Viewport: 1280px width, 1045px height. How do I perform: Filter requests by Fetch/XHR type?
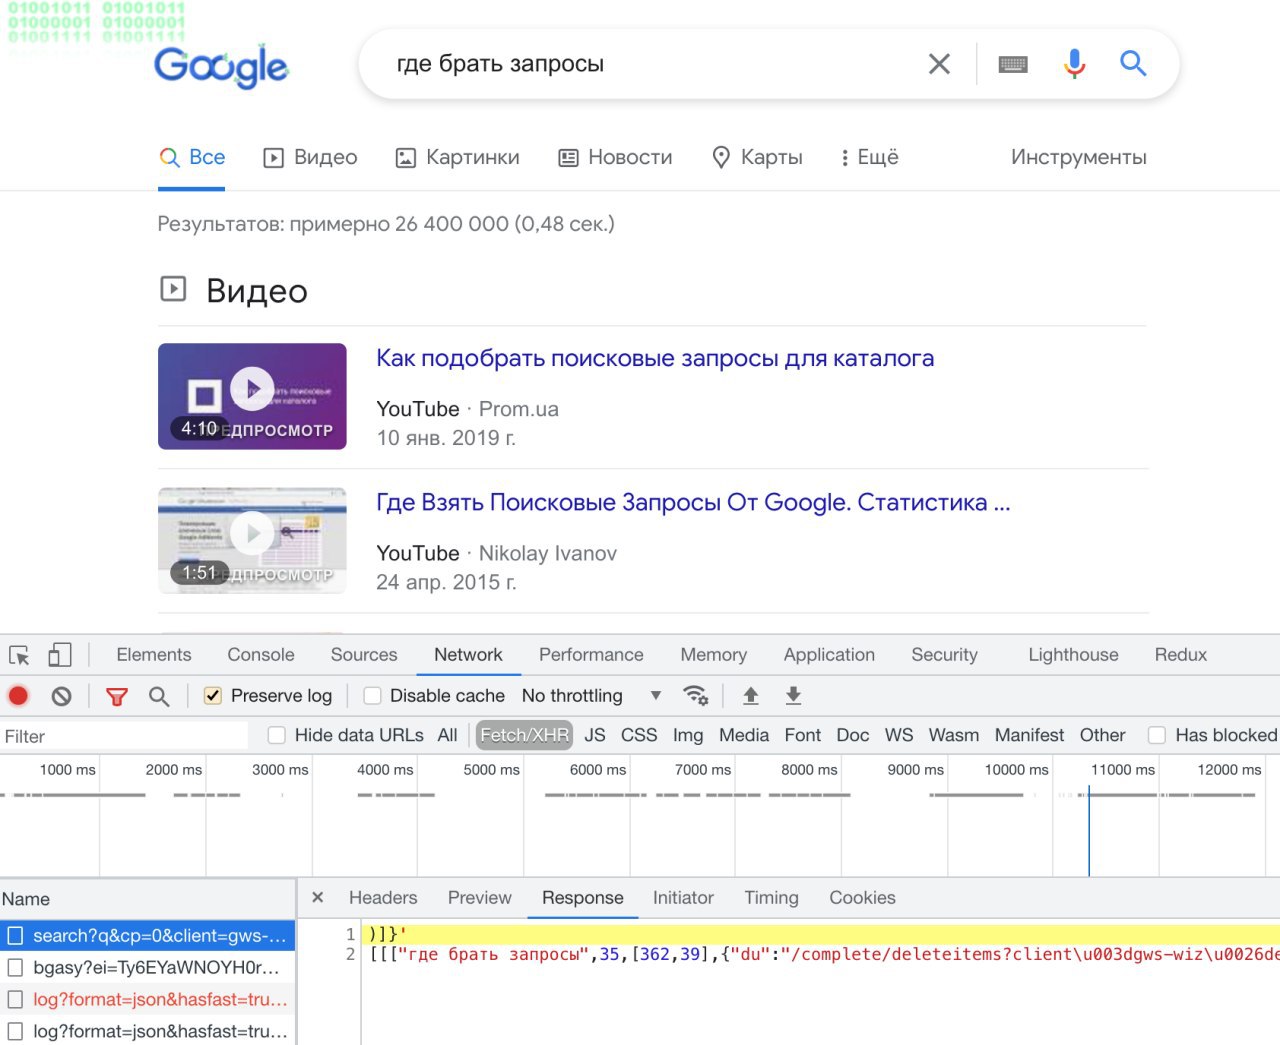(x=524, y=735)
